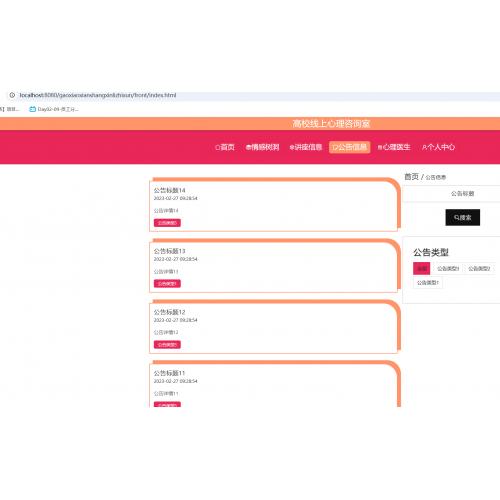Open the 情感 nav item next to 首页
500x500 pixels.
pos(262,147)
